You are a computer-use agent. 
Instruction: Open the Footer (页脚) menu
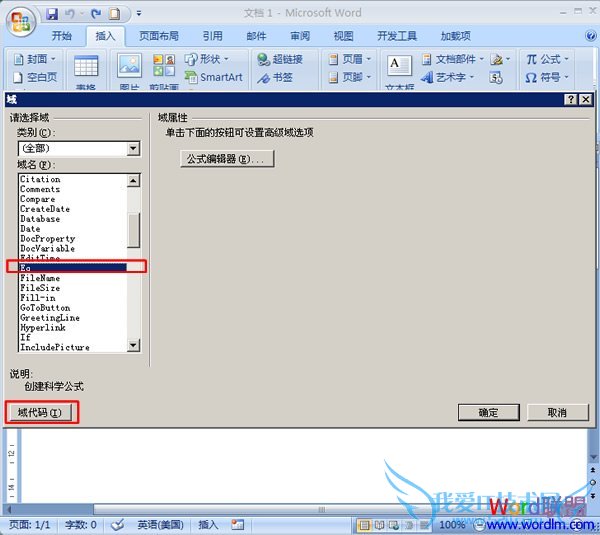(x=350, y=78)
